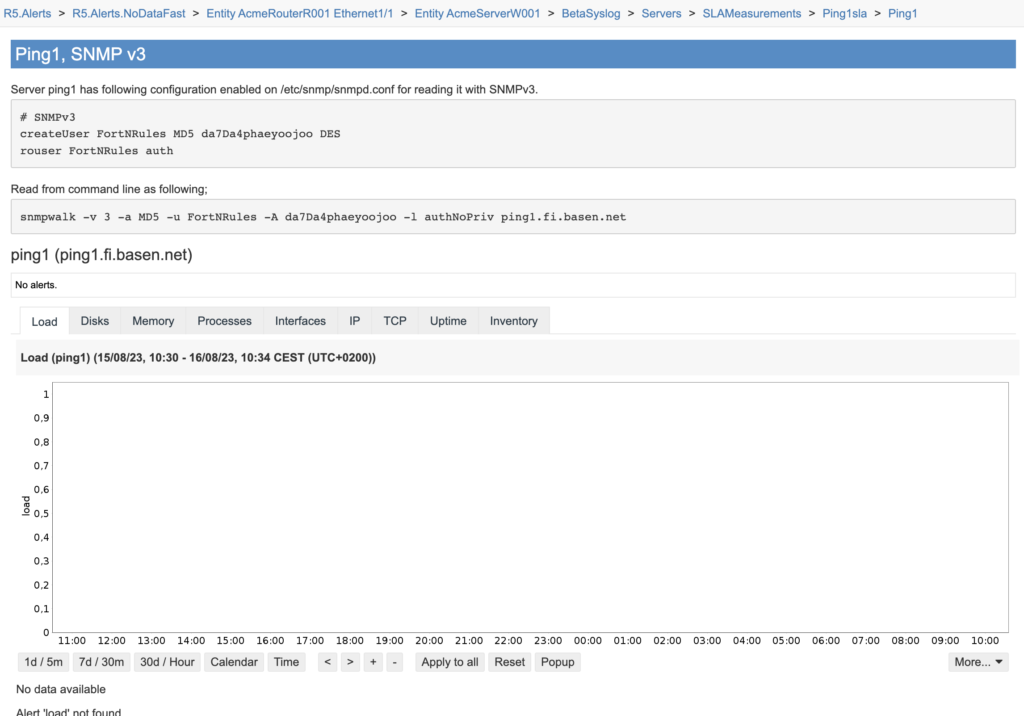The height and width of the screenshot is (716, 1024).
Task: Switch to the Processes tab
Action: click(224, 321)
